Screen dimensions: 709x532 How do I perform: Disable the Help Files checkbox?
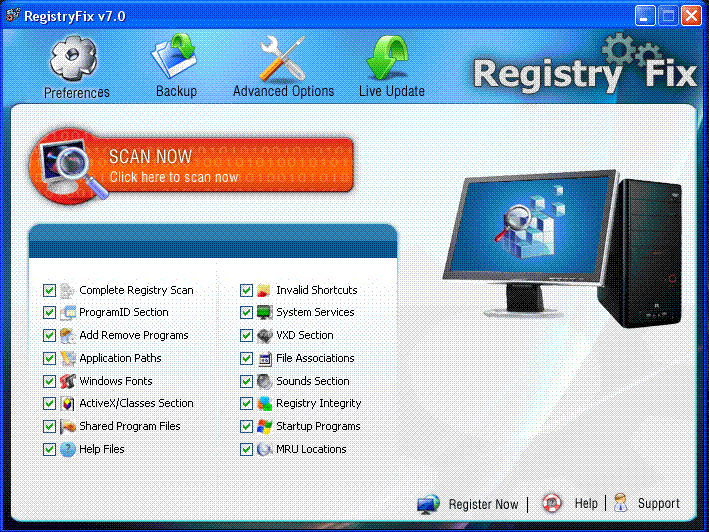pyautogui.click(x=49, y=449)
